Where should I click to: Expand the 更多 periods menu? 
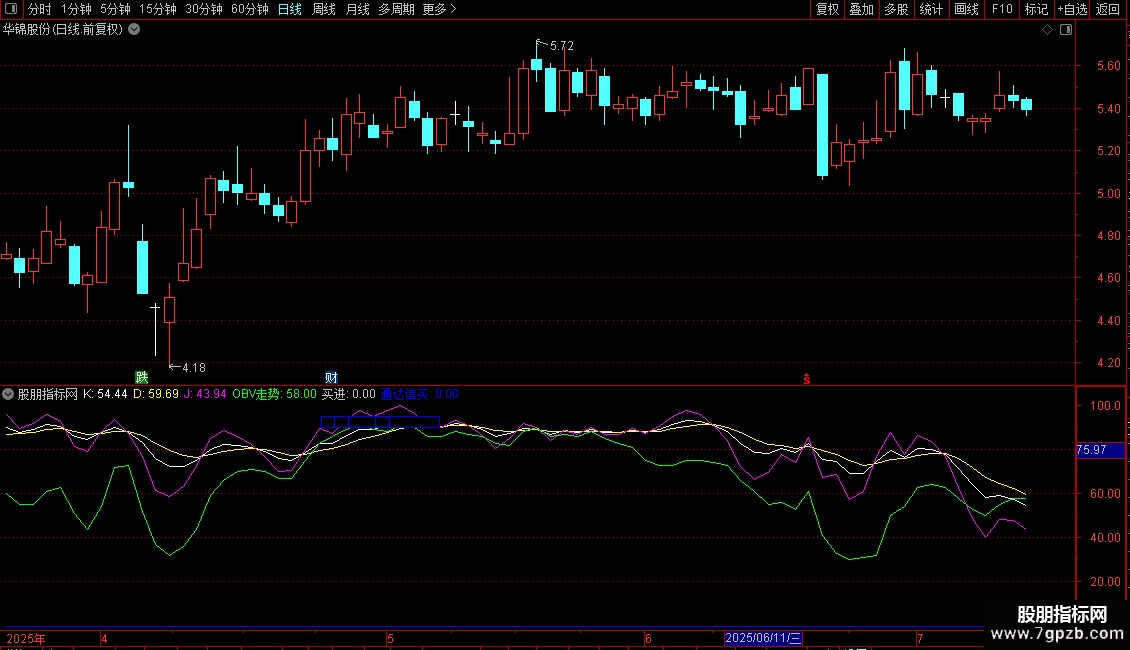(440, 9)
